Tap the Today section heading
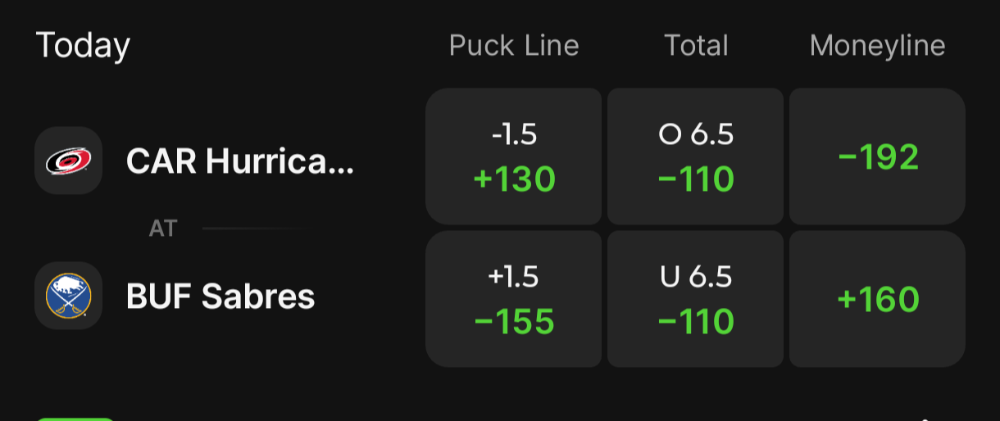The image size is (1000, 421). pyautogui.click(x=83, y=46)
